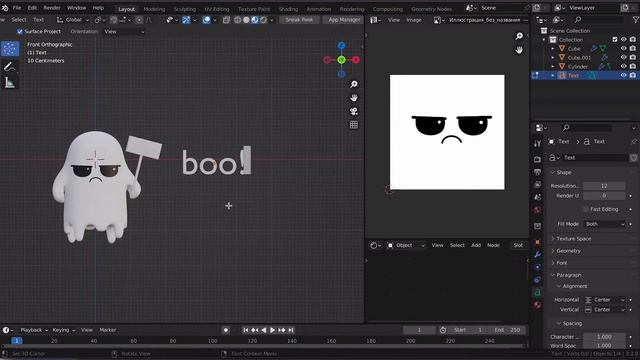
Task: Click the pan hand icon in image editor
Action: click(x=519, y=50)
